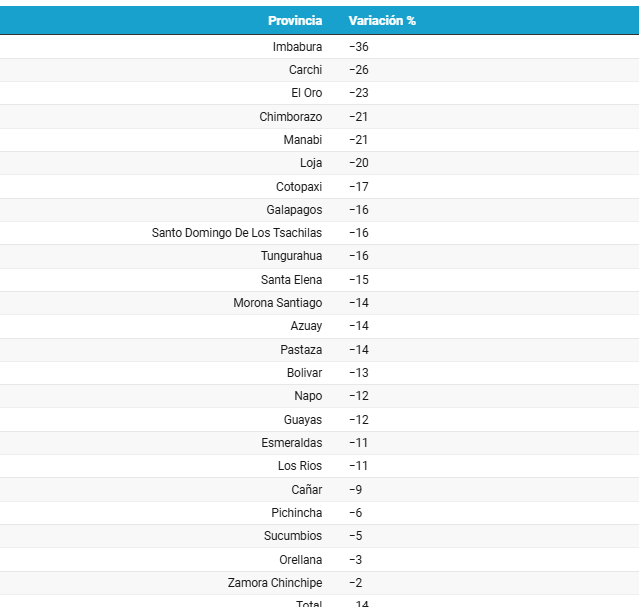Select the El Oro row
Screen dimensions: 640x607
306,93
